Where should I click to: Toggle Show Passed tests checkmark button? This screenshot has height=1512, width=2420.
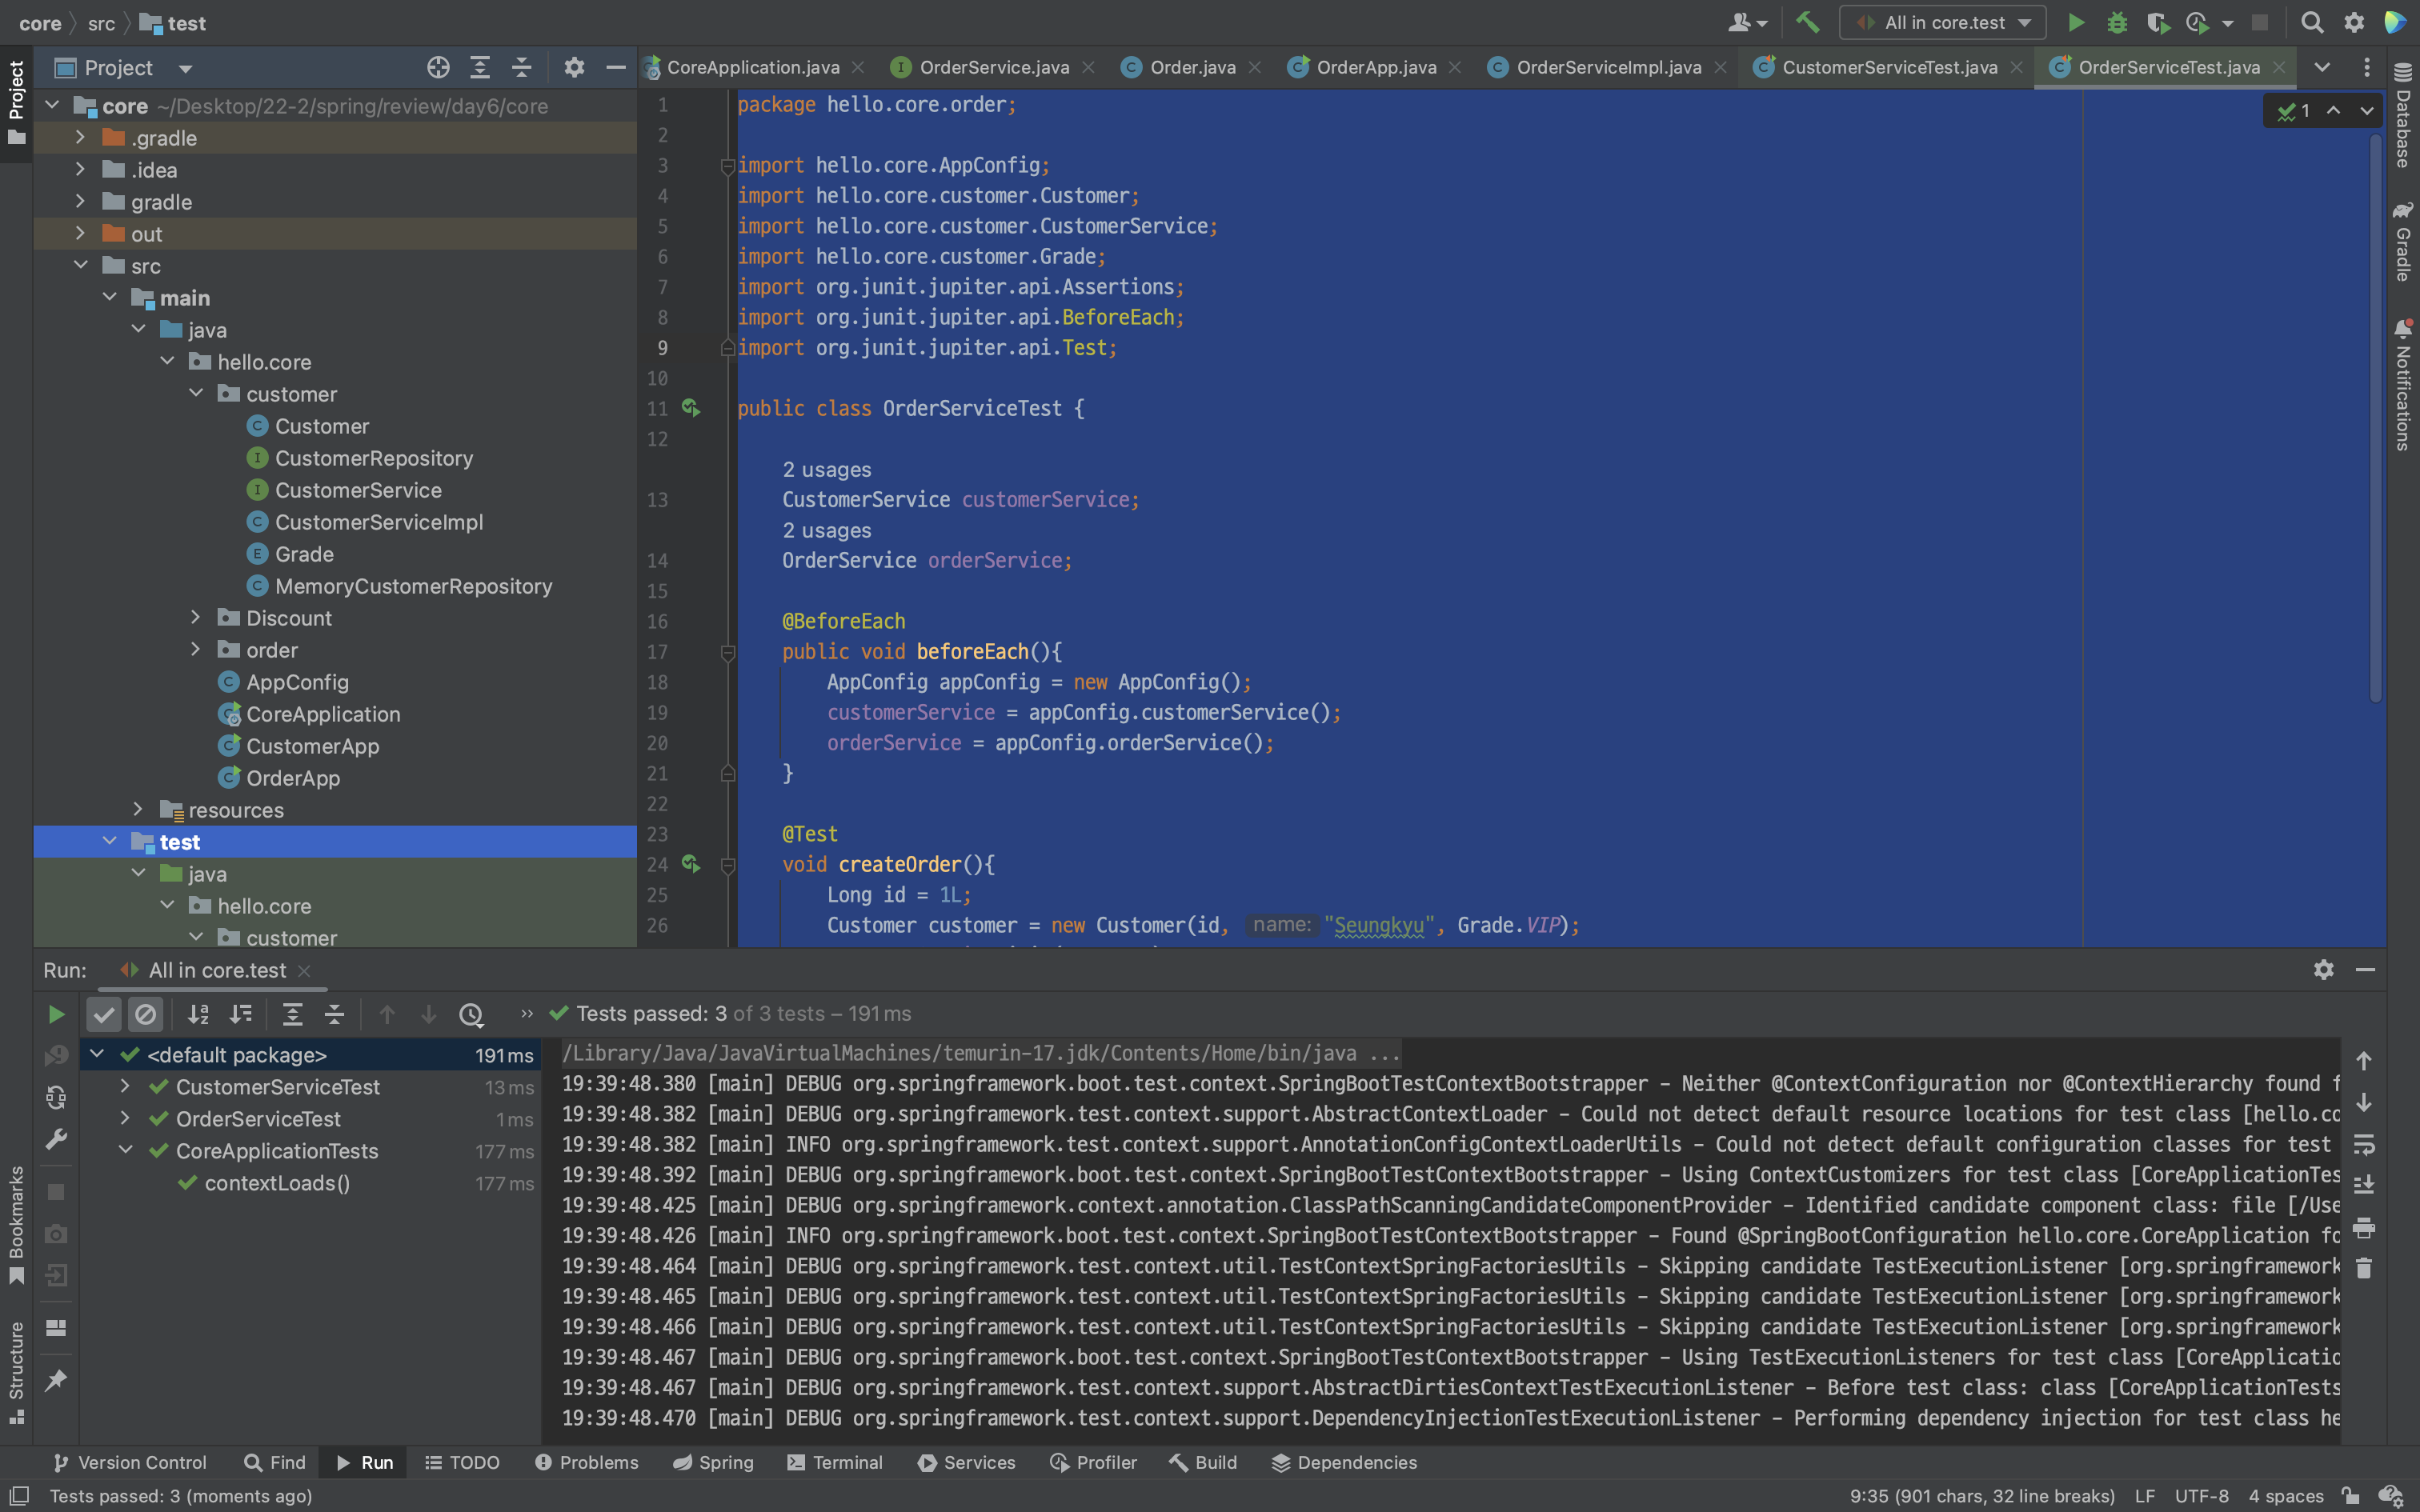click(104, 1014)
